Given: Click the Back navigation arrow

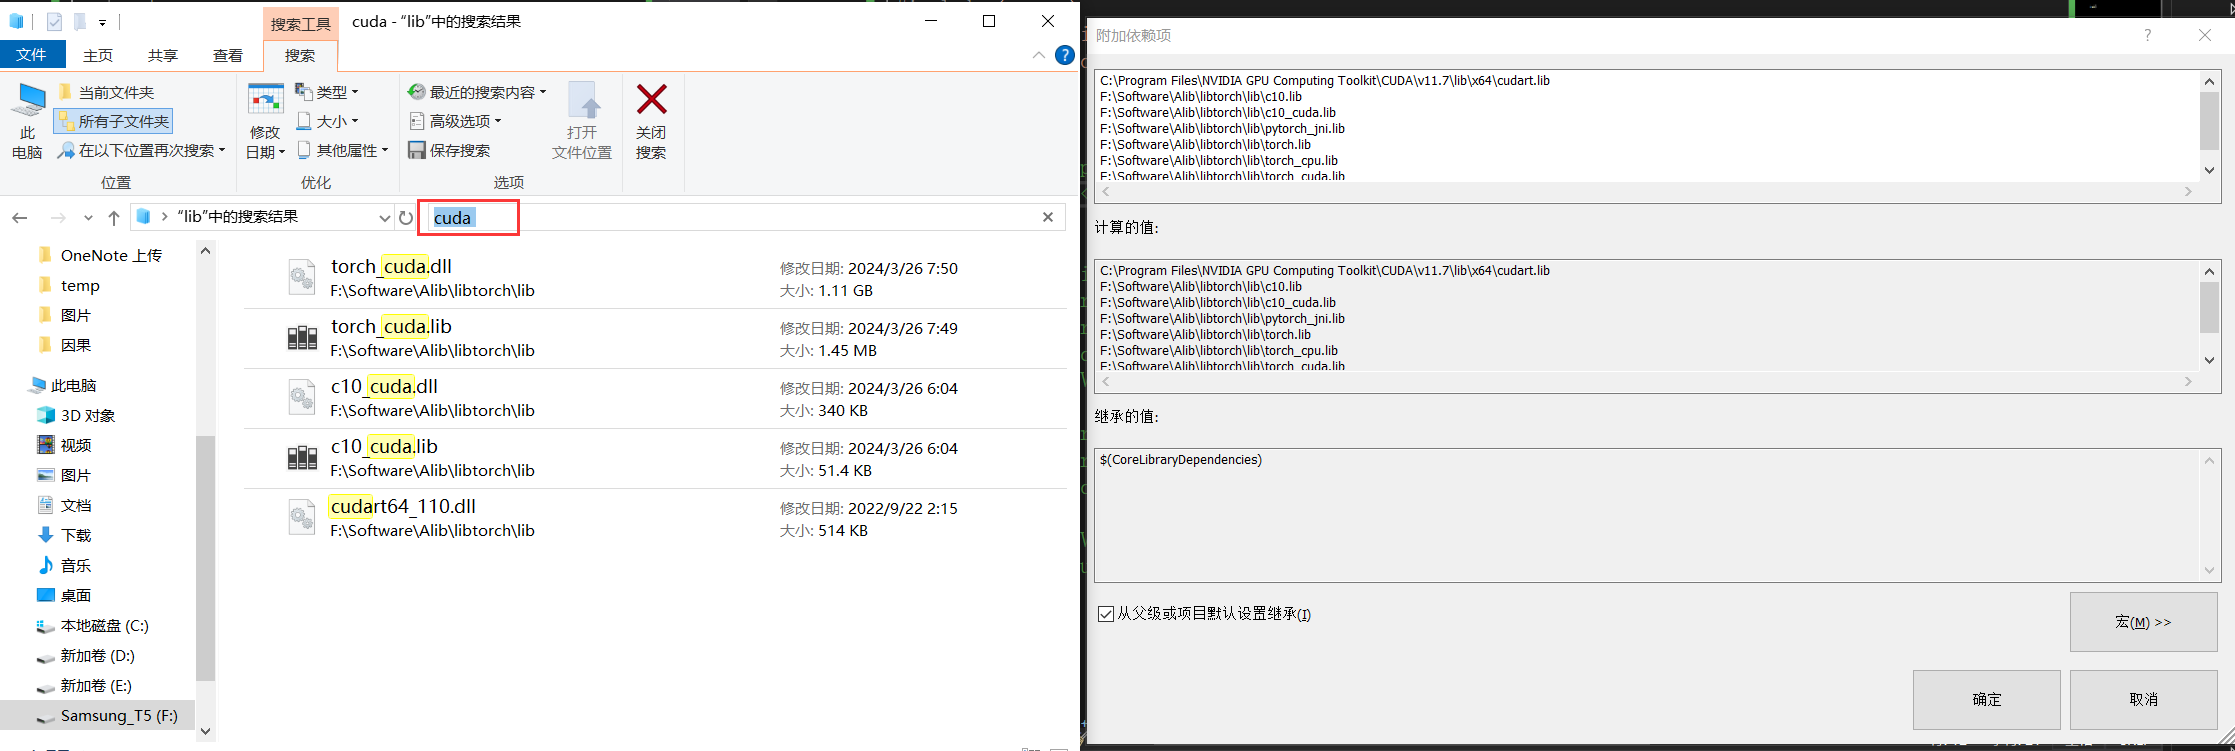Looking at the screenshot, I should (x=20, y=217).
